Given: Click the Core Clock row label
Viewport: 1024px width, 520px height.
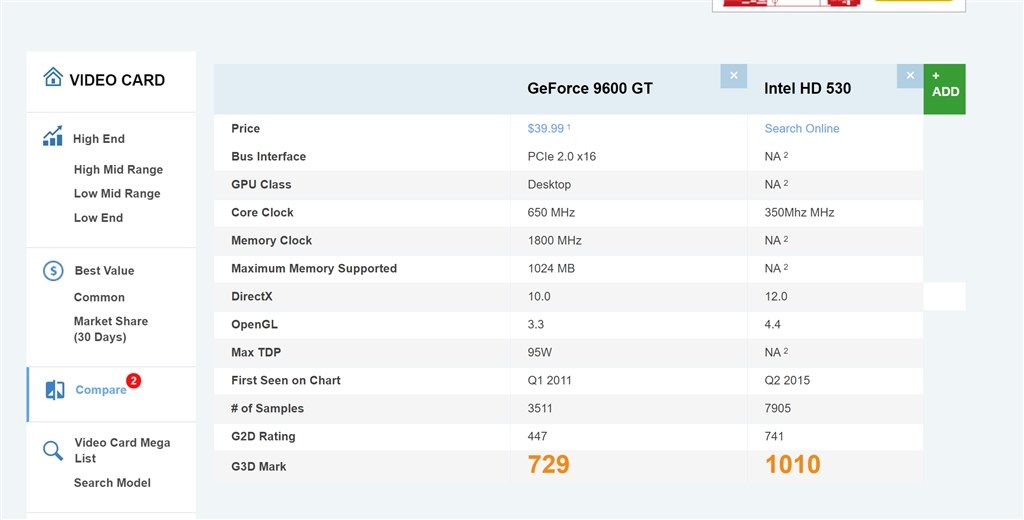Looking at the screenshot, I should (263, 213).
